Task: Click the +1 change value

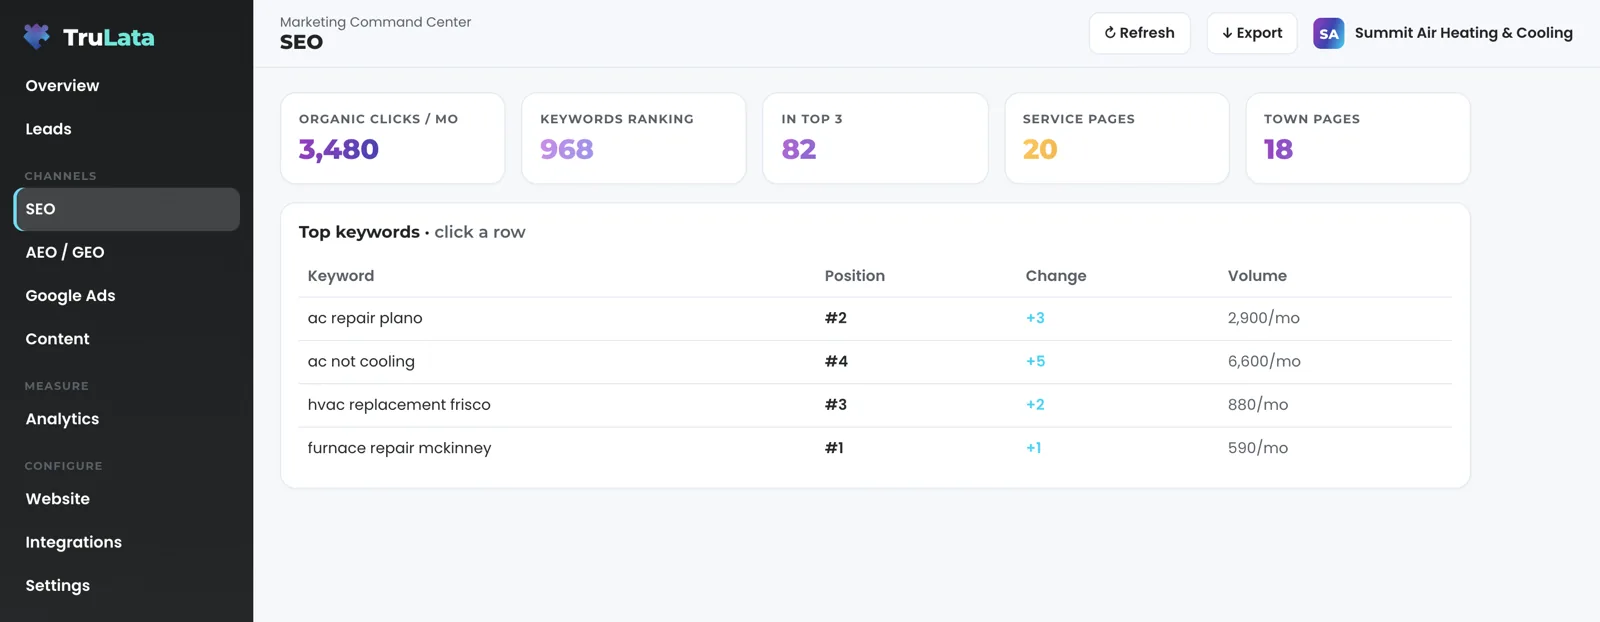Action: click(1033, 448)
